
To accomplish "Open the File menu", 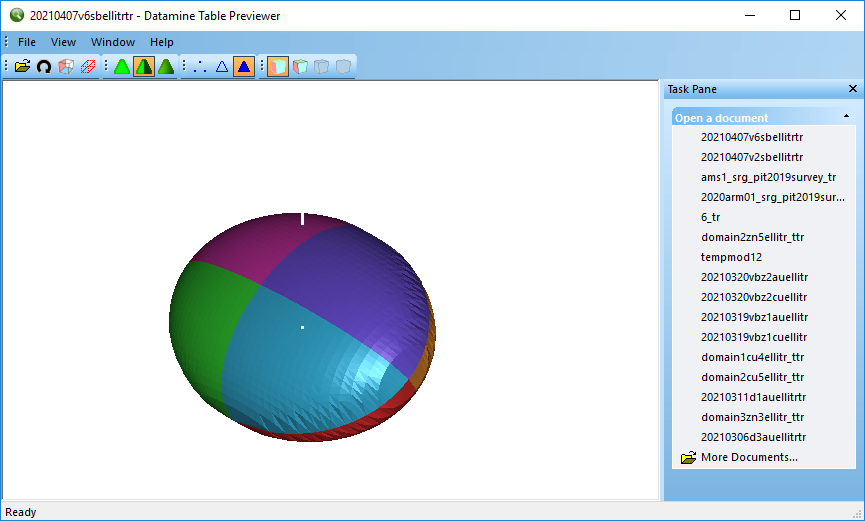I will point(27,42).
